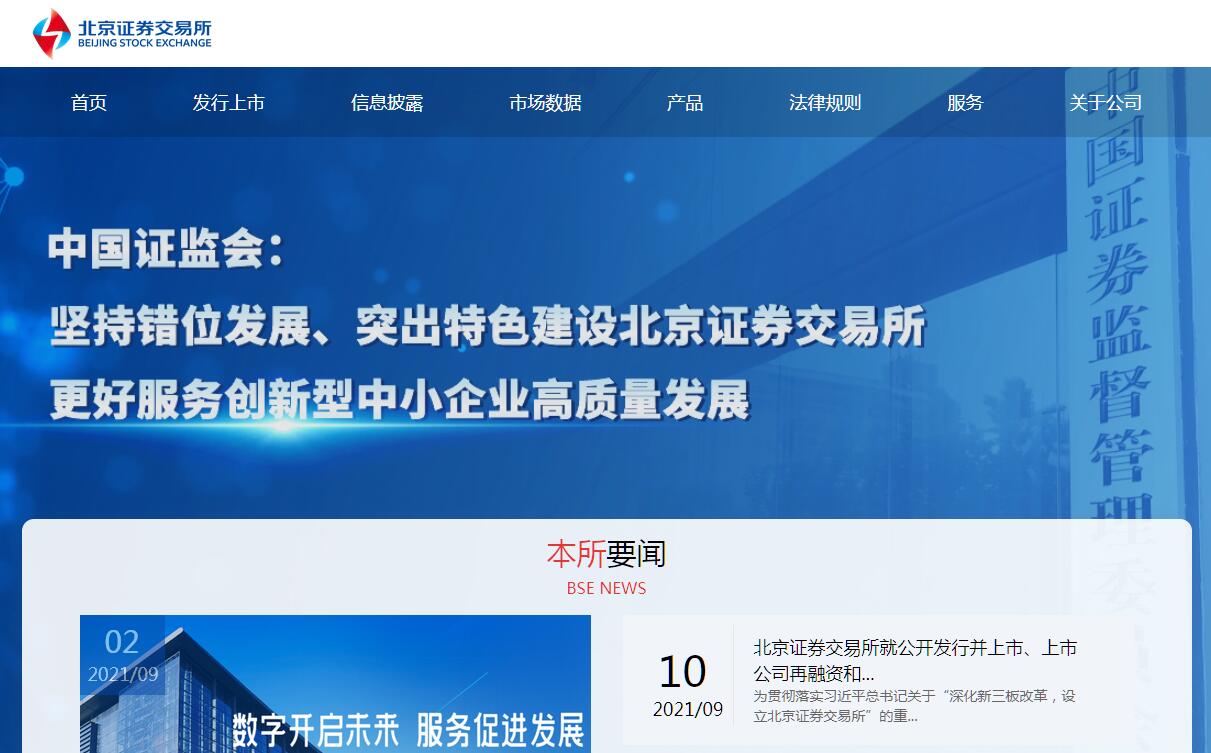Click the BSE NEWS subtitle
Viewport: 1211px width, 753px height.
[x=606, y=588]
